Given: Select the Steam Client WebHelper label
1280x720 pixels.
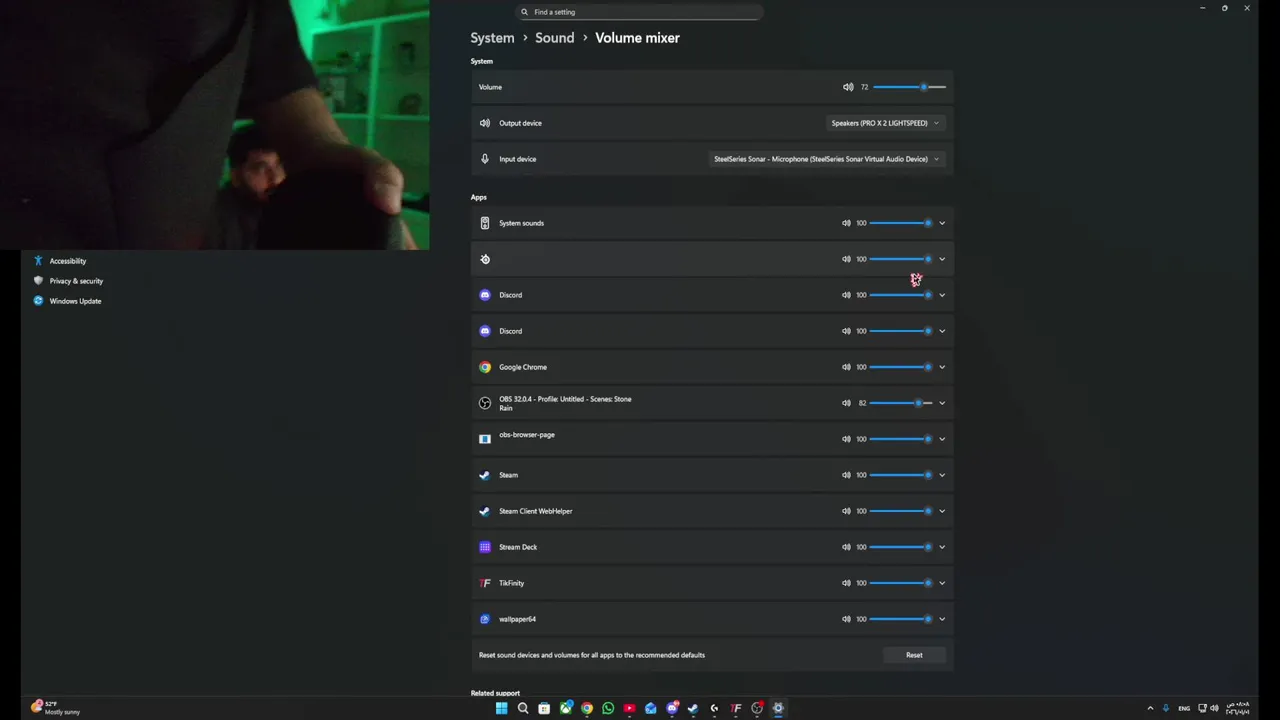Looking at the screenshot, I should 536,511.
